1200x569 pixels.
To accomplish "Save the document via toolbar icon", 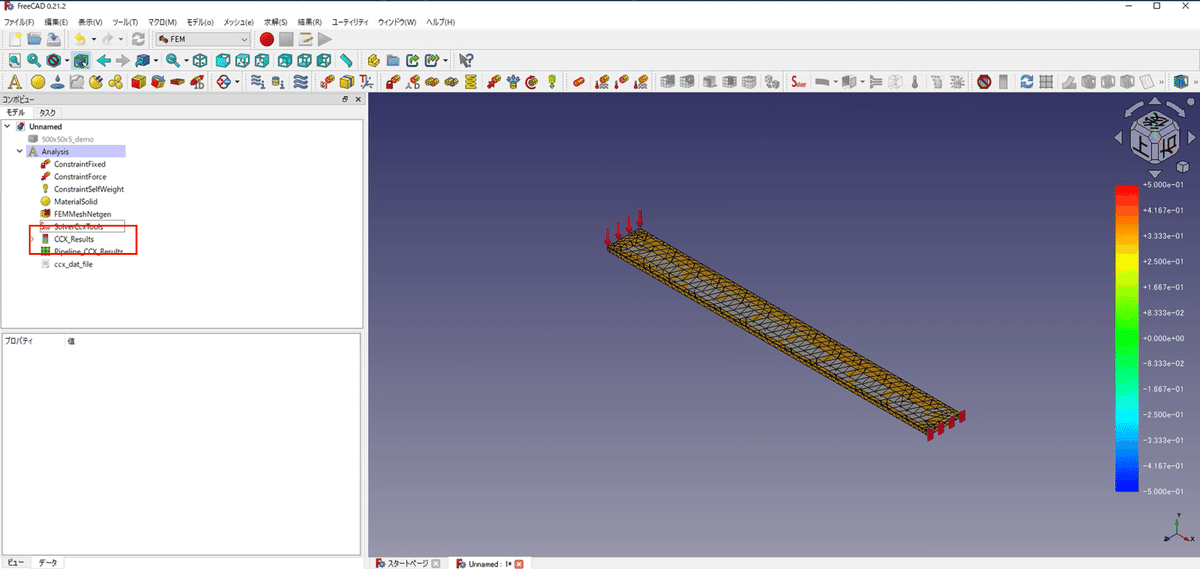I will pos(52,39).
